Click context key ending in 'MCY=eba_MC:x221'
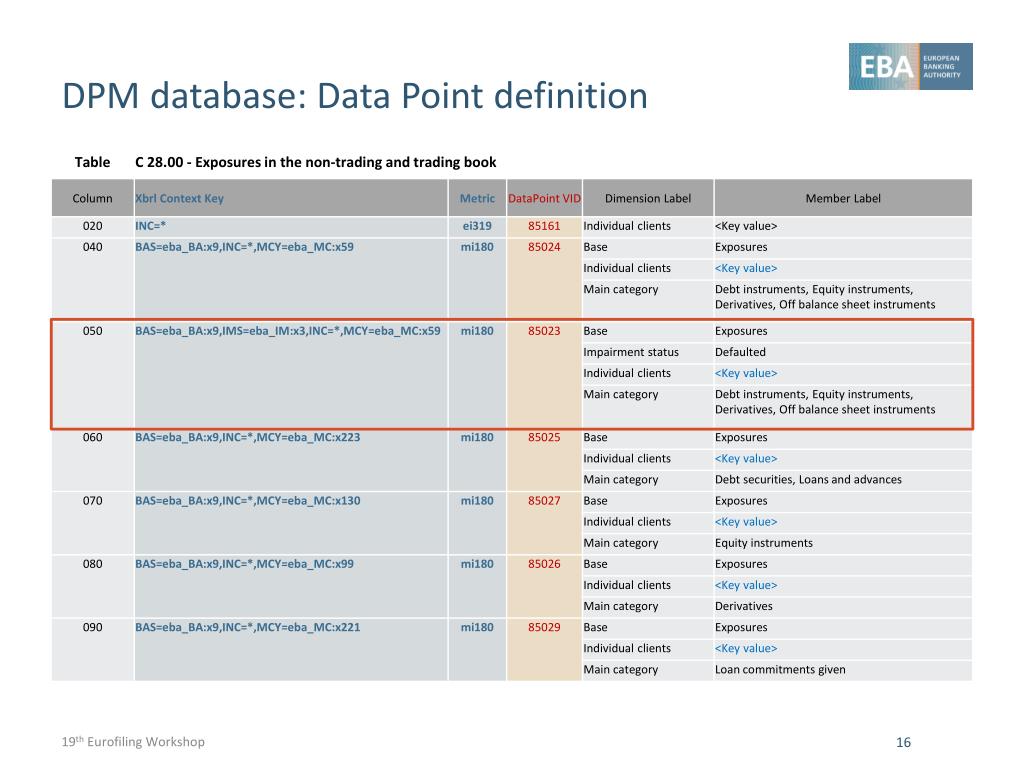Viewport: 1024px width, 768px height. (248, 627)
